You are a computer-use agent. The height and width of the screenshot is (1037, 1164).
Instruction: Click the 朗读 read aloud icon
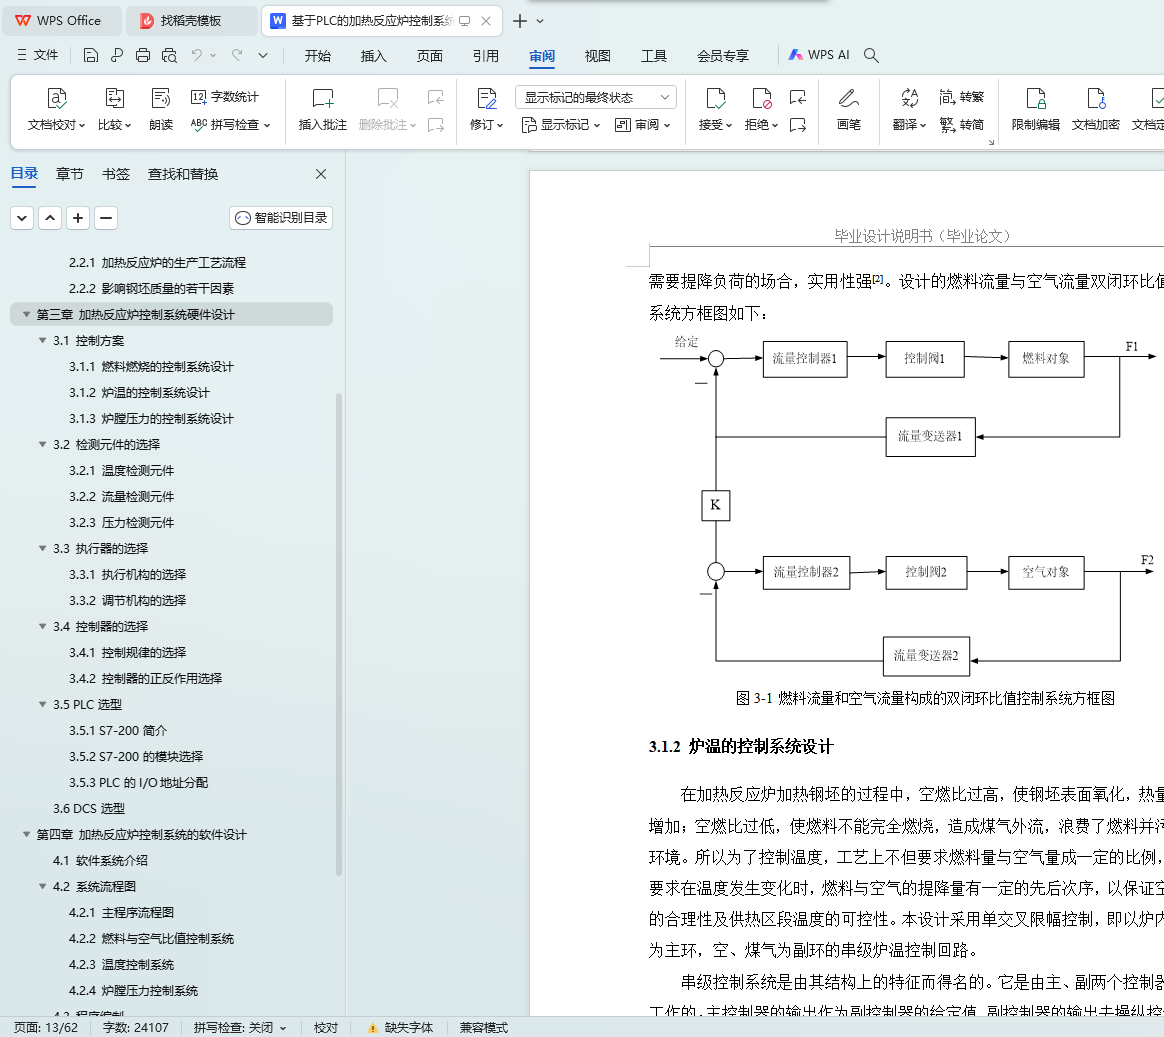click(x=161, y=109)
